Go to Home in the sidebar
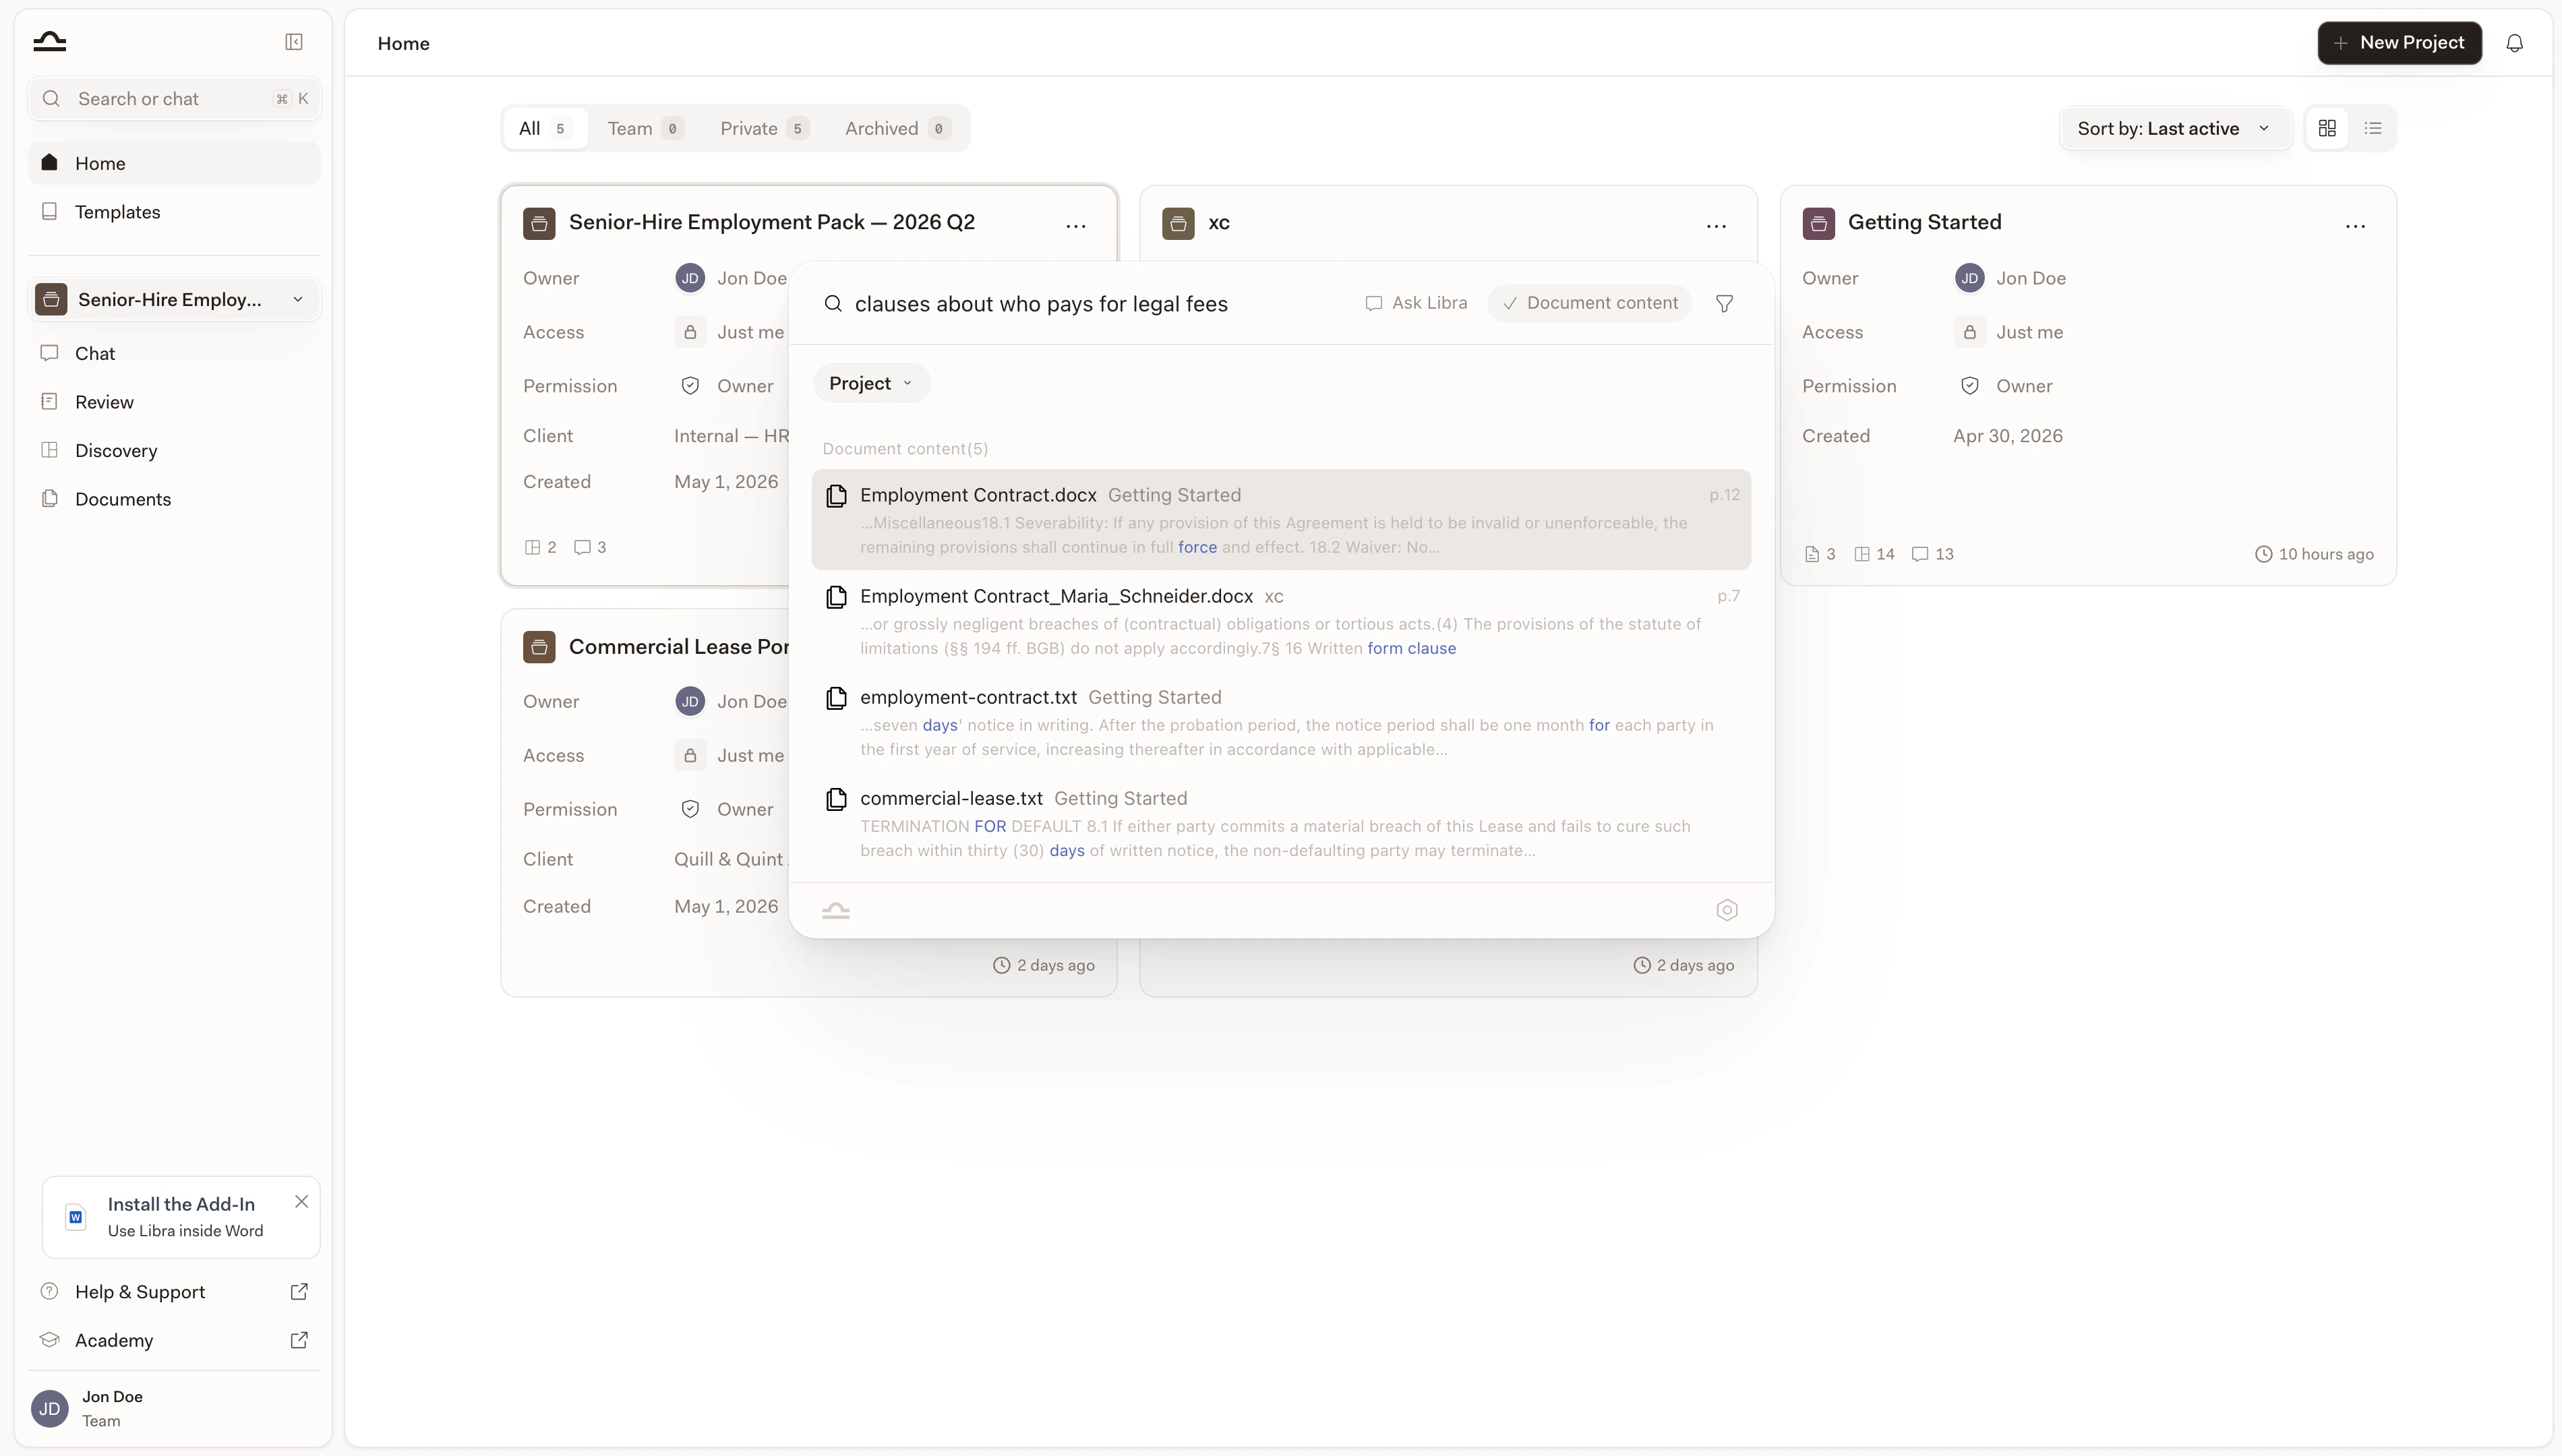 [x=174, y=163]
